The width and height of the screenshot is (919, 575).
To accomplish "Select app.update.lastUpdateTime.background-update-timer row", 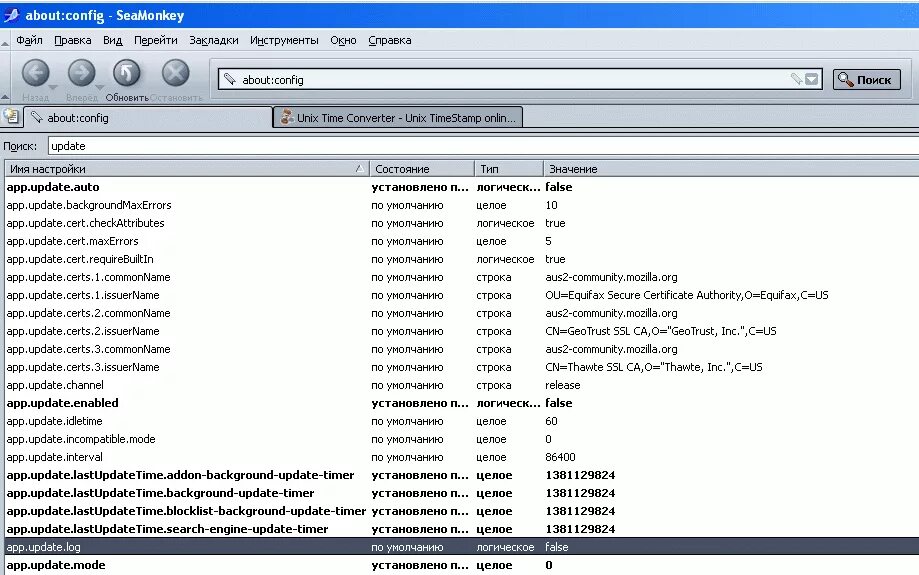I will (x=462, y=493).
